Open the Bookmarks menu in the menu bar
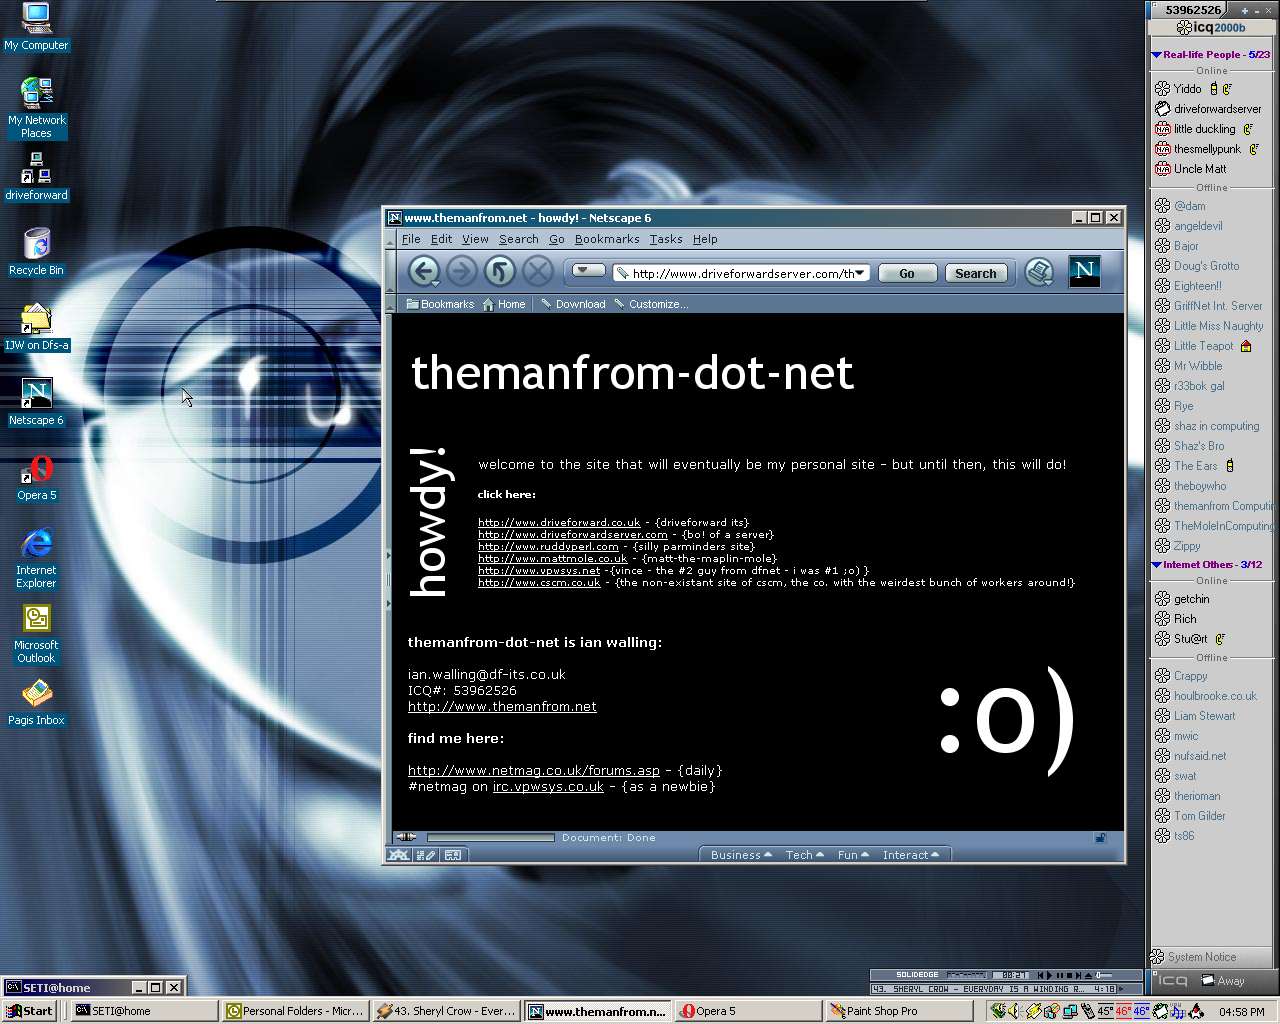The image size is (1280, 1024). 606,239
